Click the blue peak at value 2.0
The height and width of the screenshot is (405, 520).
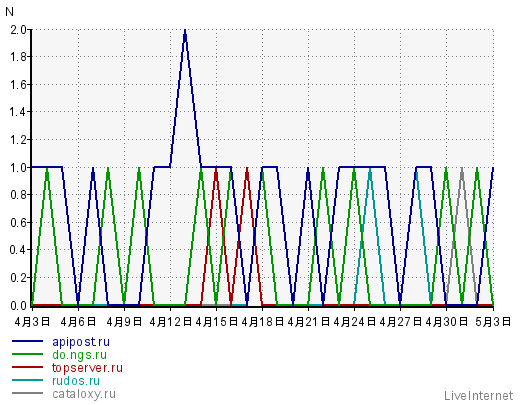185,31
